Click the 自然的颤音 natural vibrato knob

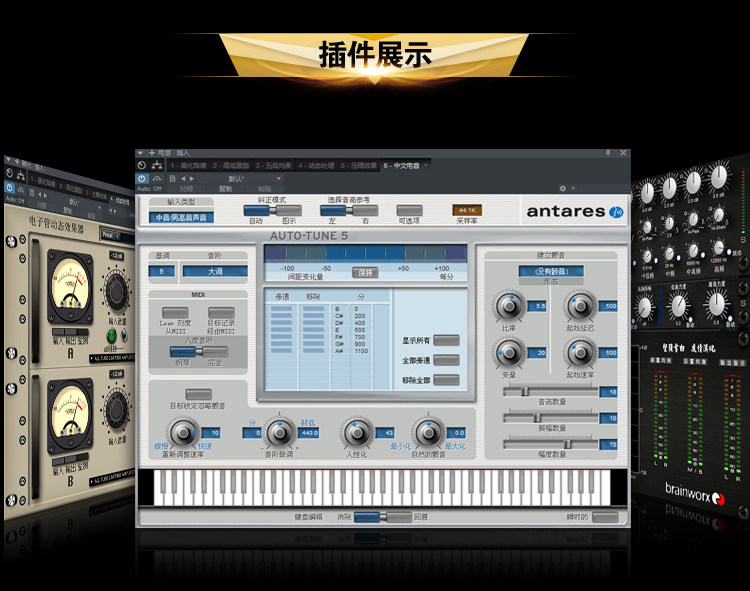(428, 433)
